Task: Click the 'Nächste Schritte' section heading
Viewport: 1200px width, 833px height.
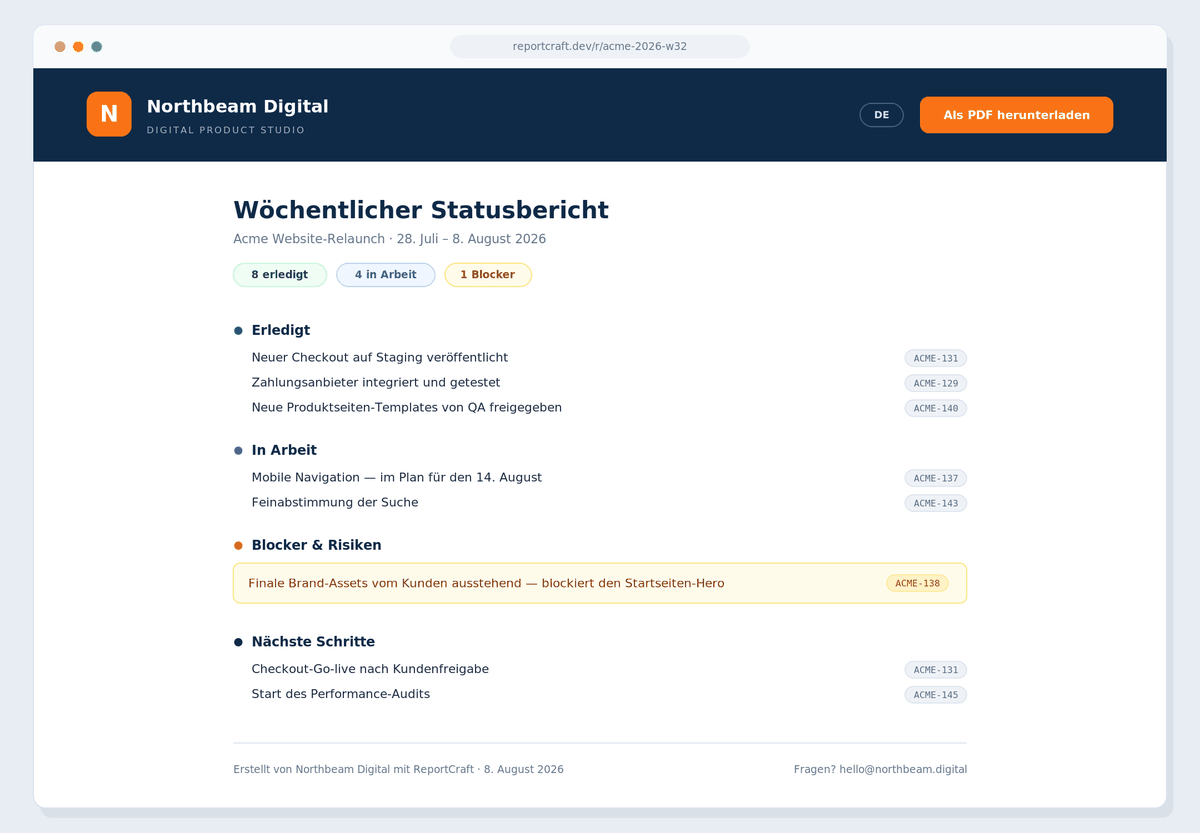Action: pos(313,642)
